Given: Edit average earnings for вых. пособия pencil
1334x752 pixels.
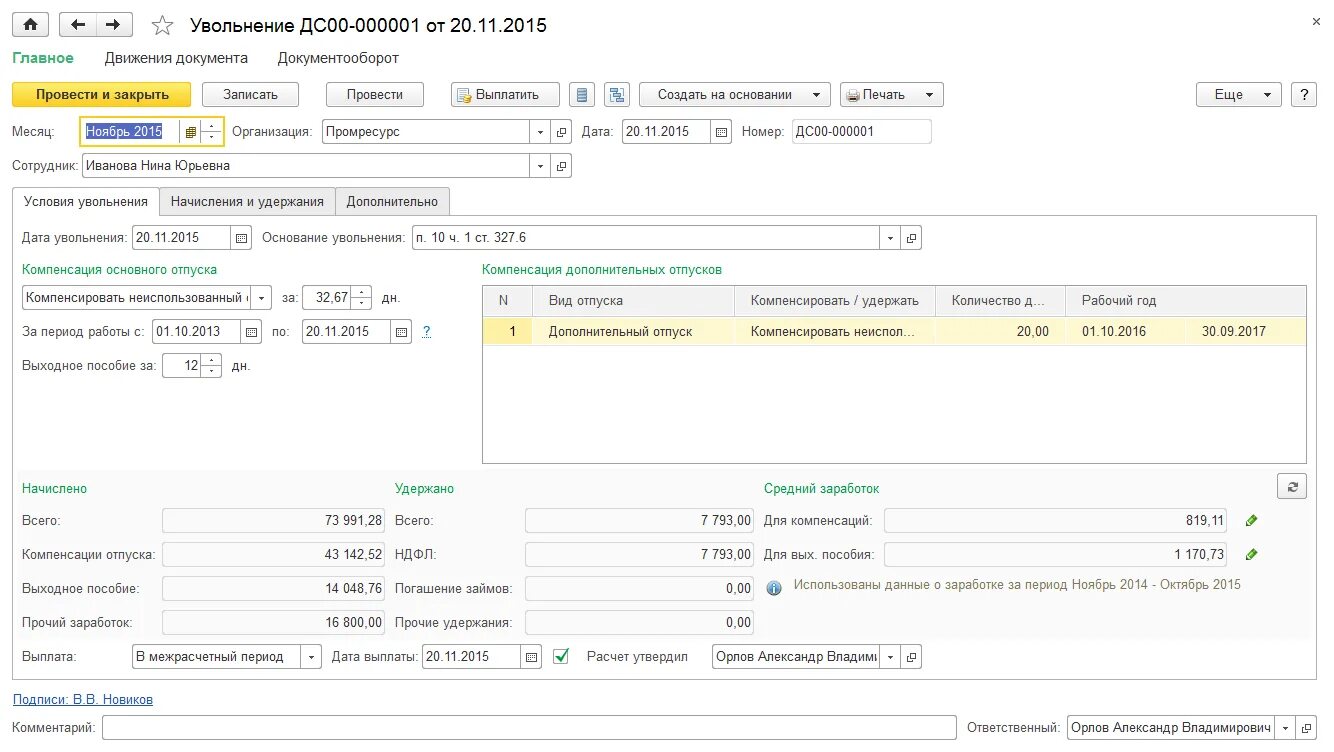Looking at the screenshot, I should click(x=1251, y=555).
